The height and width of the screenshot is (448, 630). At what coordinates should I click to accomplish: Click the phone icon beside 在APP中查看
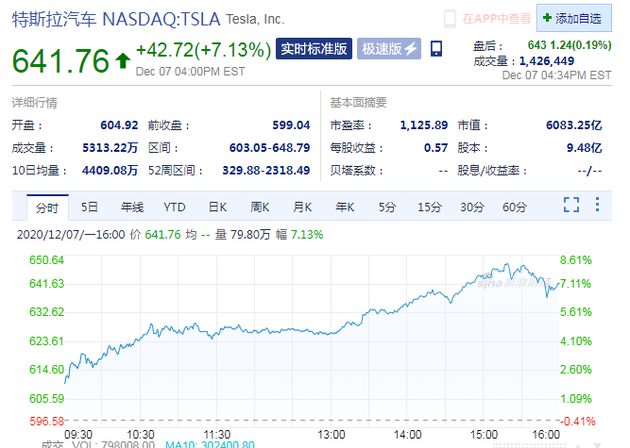[x=450, y=19]
